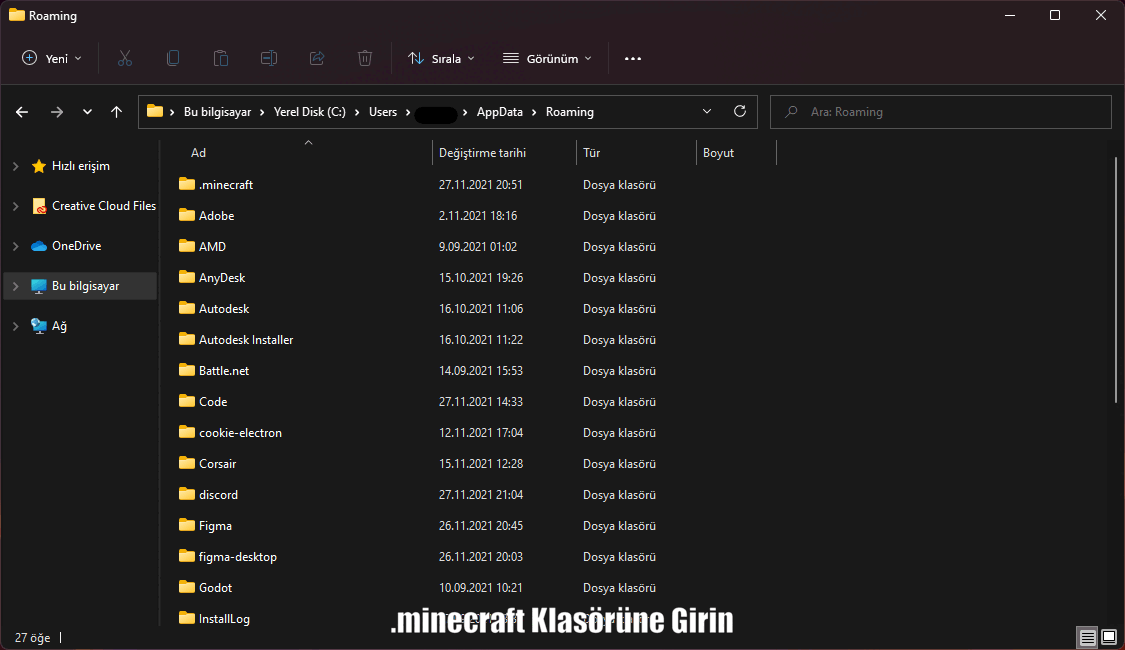Go back with the left arrow
1125x650 pixels.
(22, 112)
